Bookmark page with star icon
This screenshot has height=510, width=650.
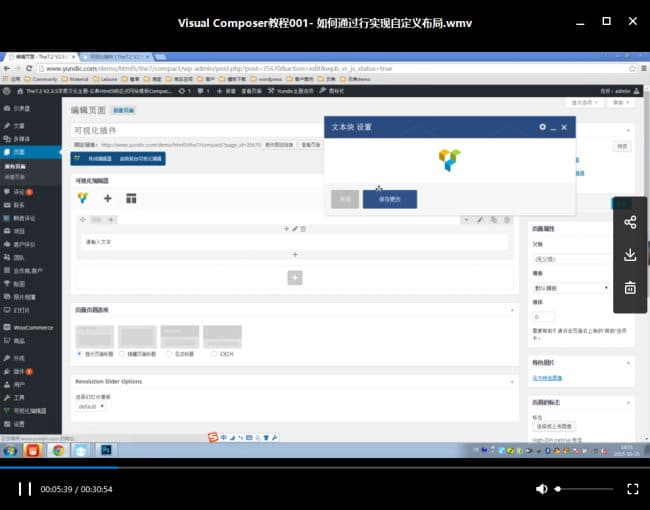click(632, 68)
